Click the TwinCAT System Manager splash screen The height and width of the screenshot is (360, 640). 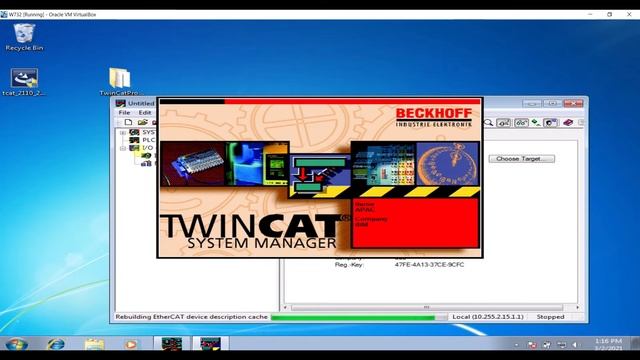point(320,178)
